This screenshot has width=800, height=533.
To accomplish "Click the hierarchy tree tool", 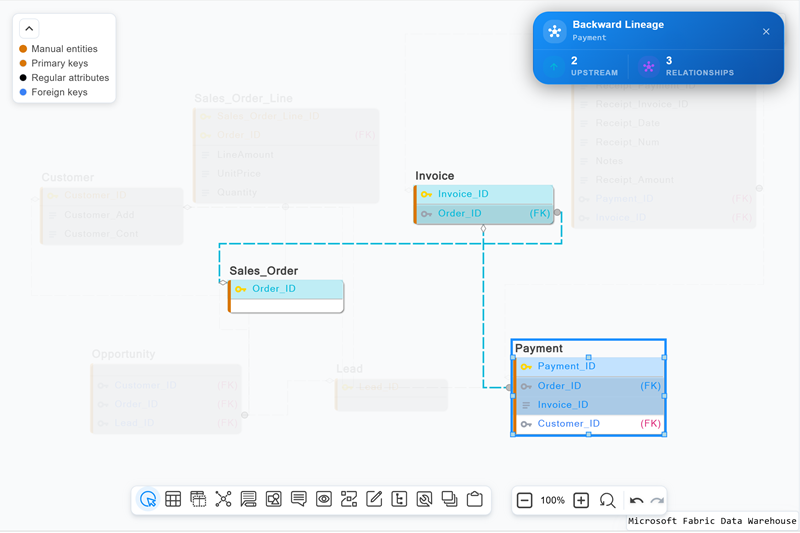I will click(x=399, y=499).
